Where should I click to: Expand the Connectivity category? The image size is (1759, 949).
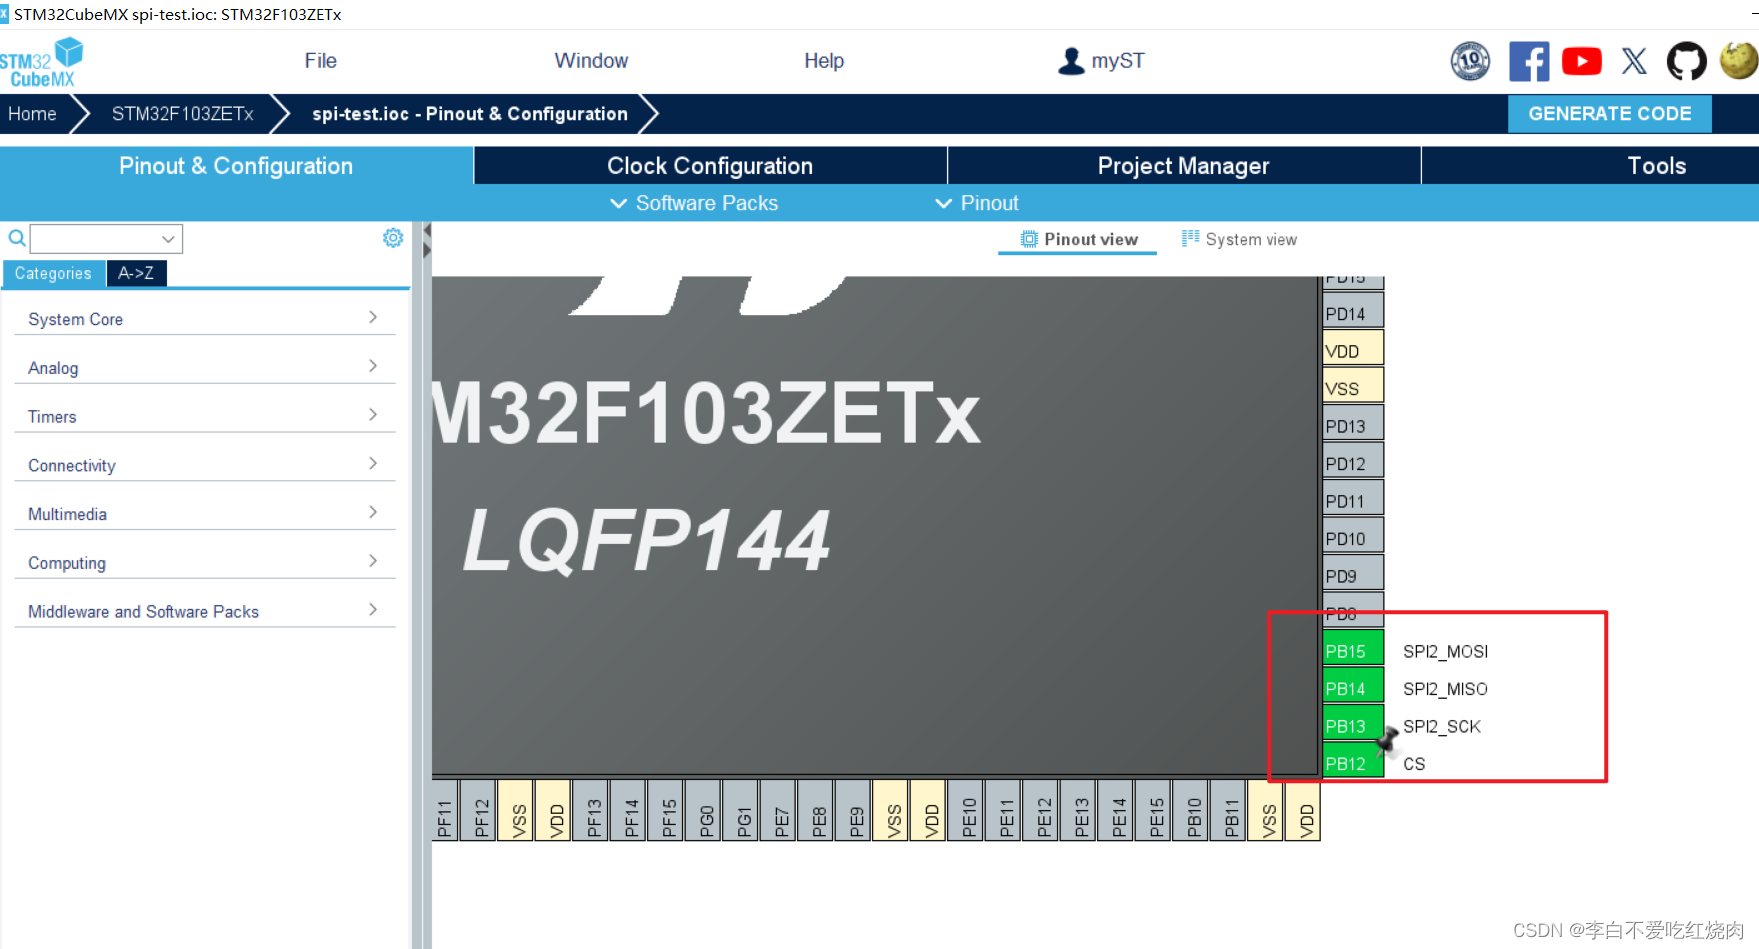[204, 465]
